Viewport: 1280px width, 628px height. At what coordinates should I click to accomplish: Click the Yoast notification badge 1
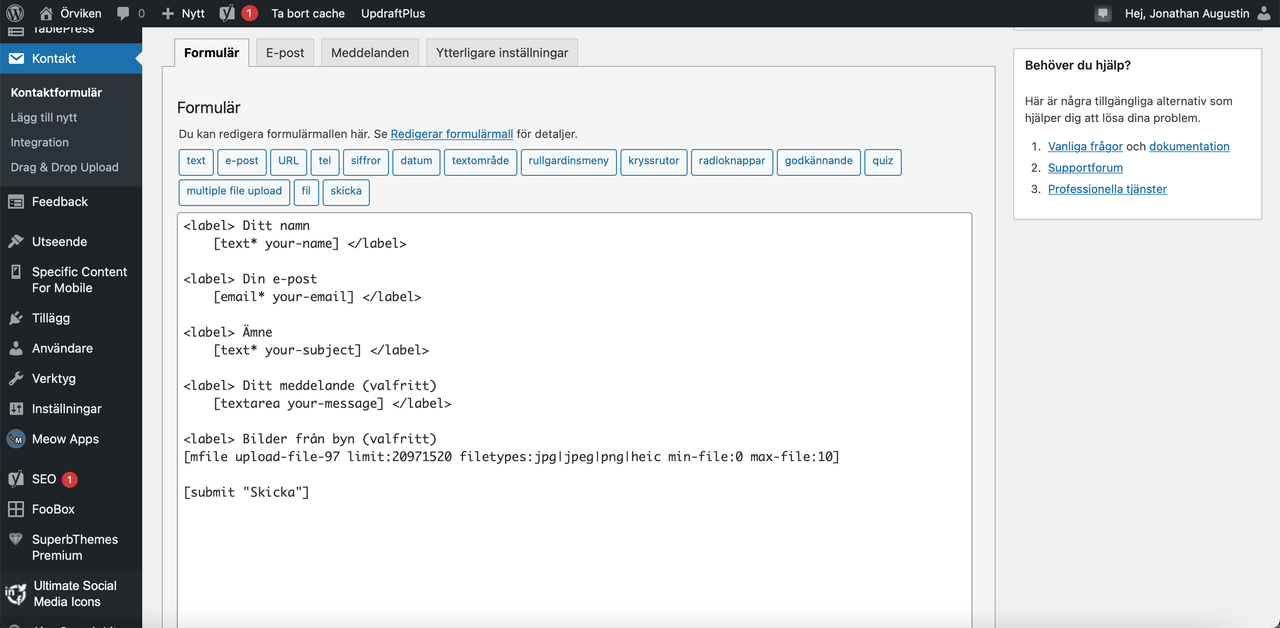coord(249,14)
